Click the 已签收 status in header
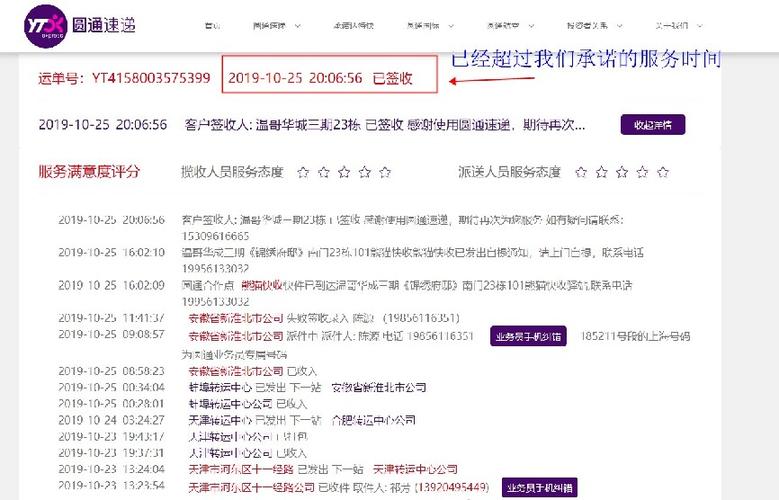 pyautogui.click(x=392, y=79)
